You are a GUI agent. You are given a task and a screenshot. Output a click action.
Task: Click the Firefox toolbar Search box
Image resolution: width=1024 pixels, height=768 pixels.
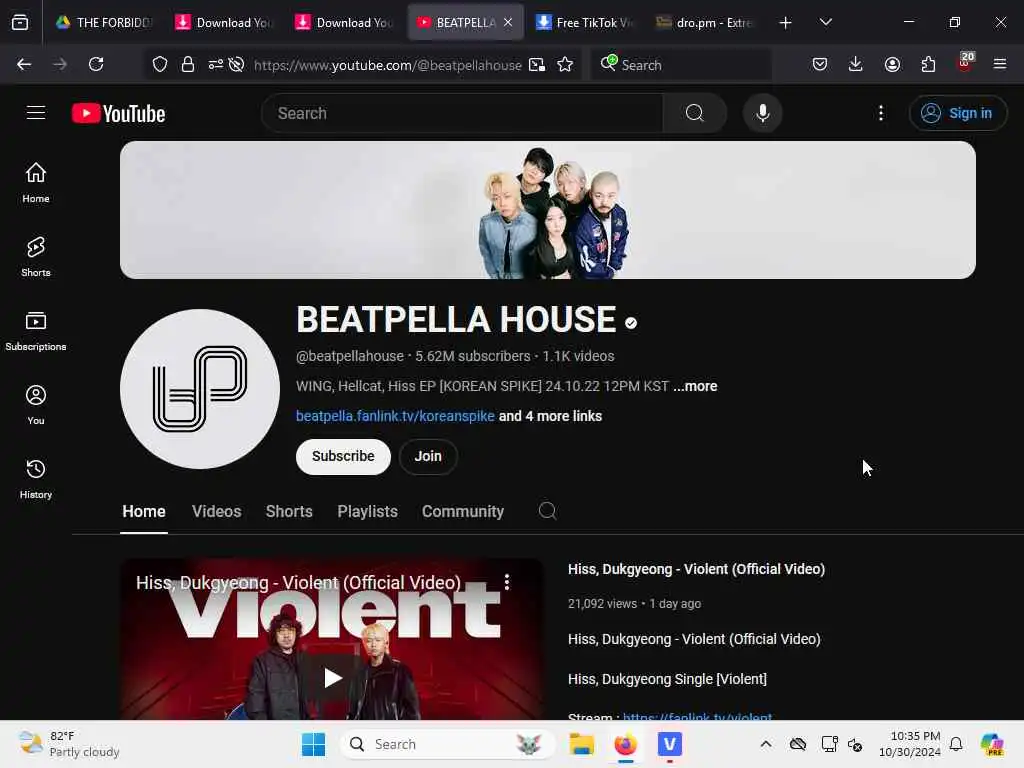pos(682,65)
